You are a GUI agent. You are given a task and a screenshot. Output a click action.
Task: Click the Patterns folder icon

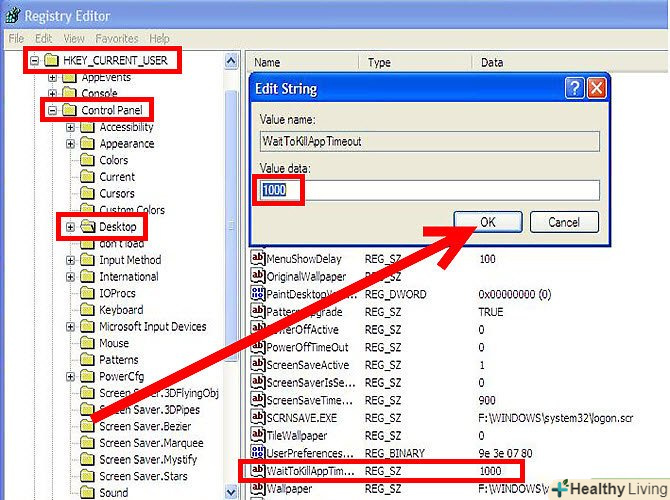(87, 360)
